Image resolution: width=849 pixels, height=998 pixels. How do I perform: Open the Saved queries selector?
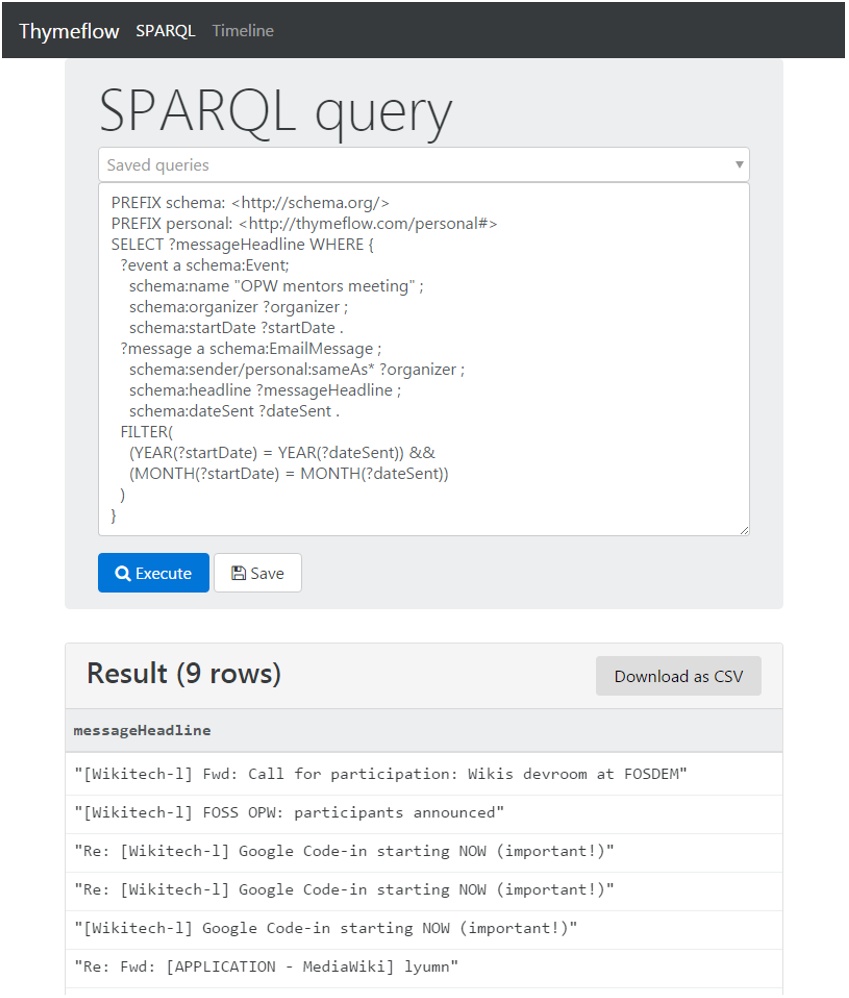[x=420, y=164]
